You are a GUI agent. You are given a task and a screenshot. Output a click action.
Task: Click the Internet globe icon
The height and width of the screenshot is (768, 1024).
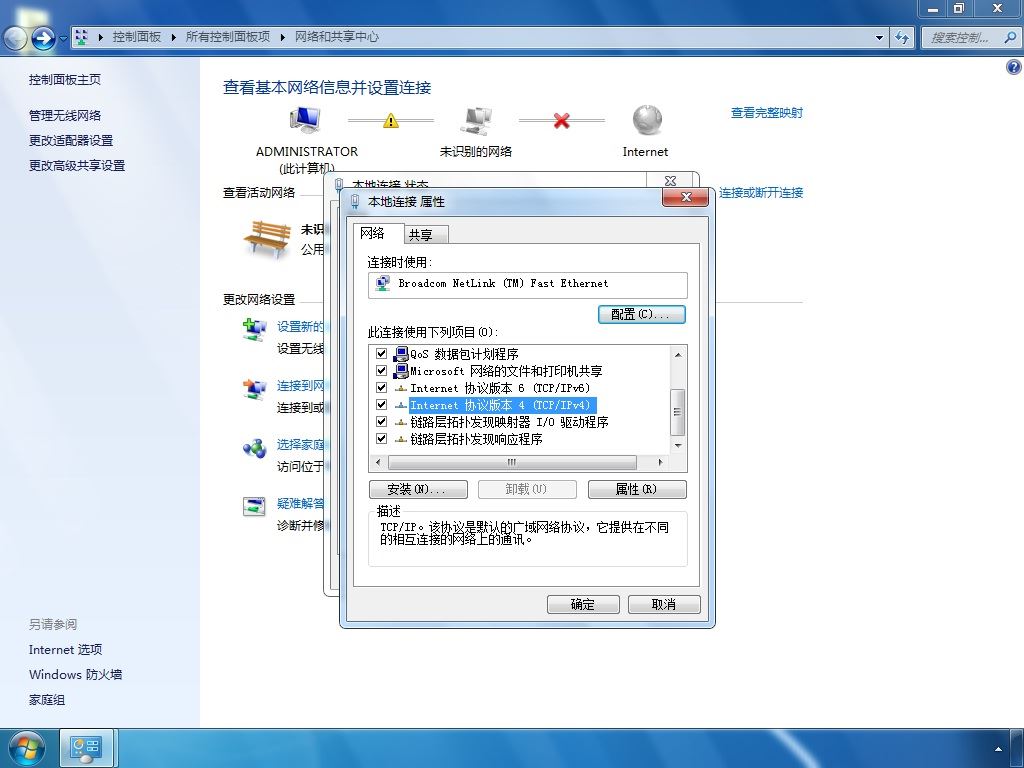coord(647,120)
